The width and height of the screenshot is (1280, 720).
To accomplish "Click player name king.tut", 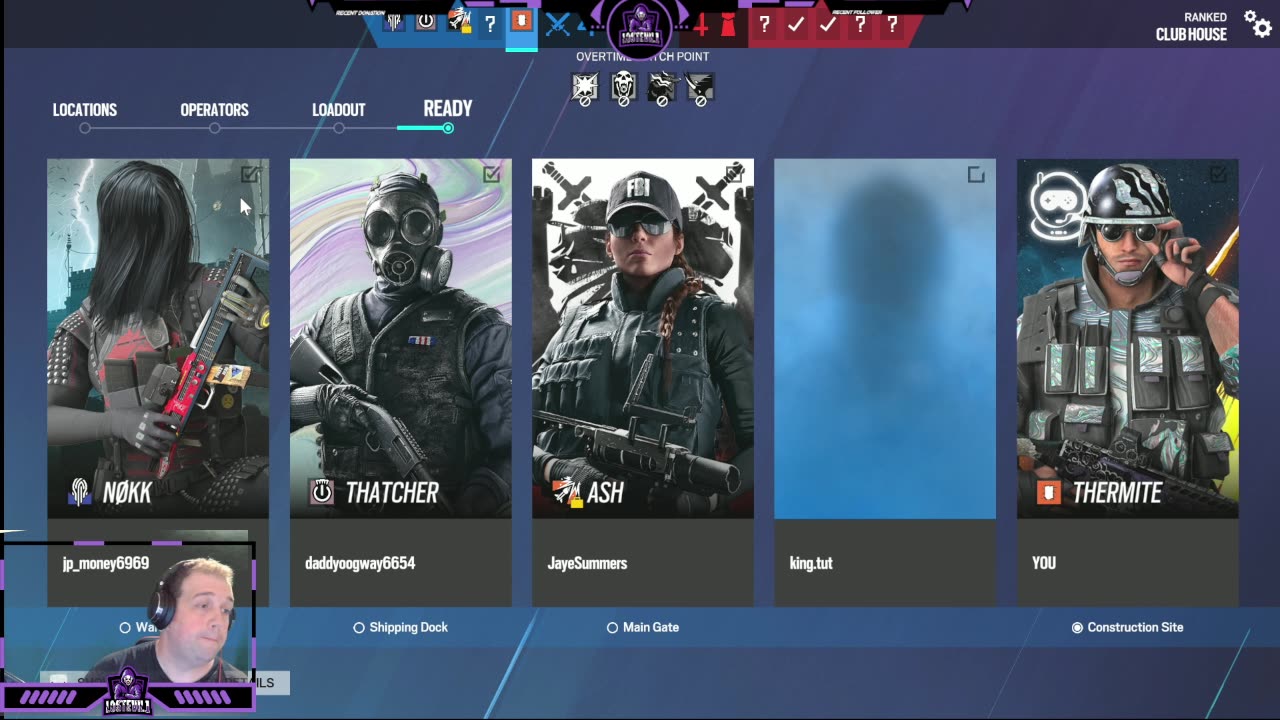I will (811, 563).
